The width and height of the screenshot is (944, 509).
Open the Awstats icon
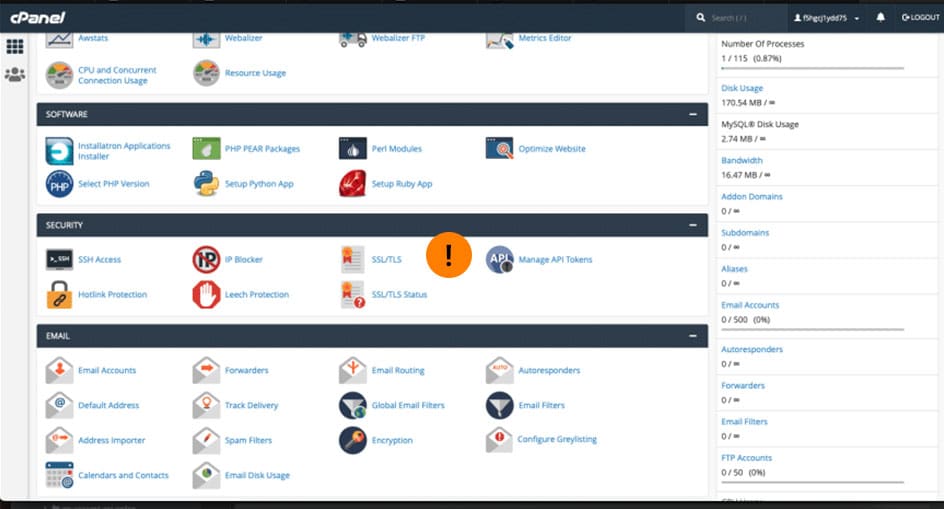(x=59, y=39)
